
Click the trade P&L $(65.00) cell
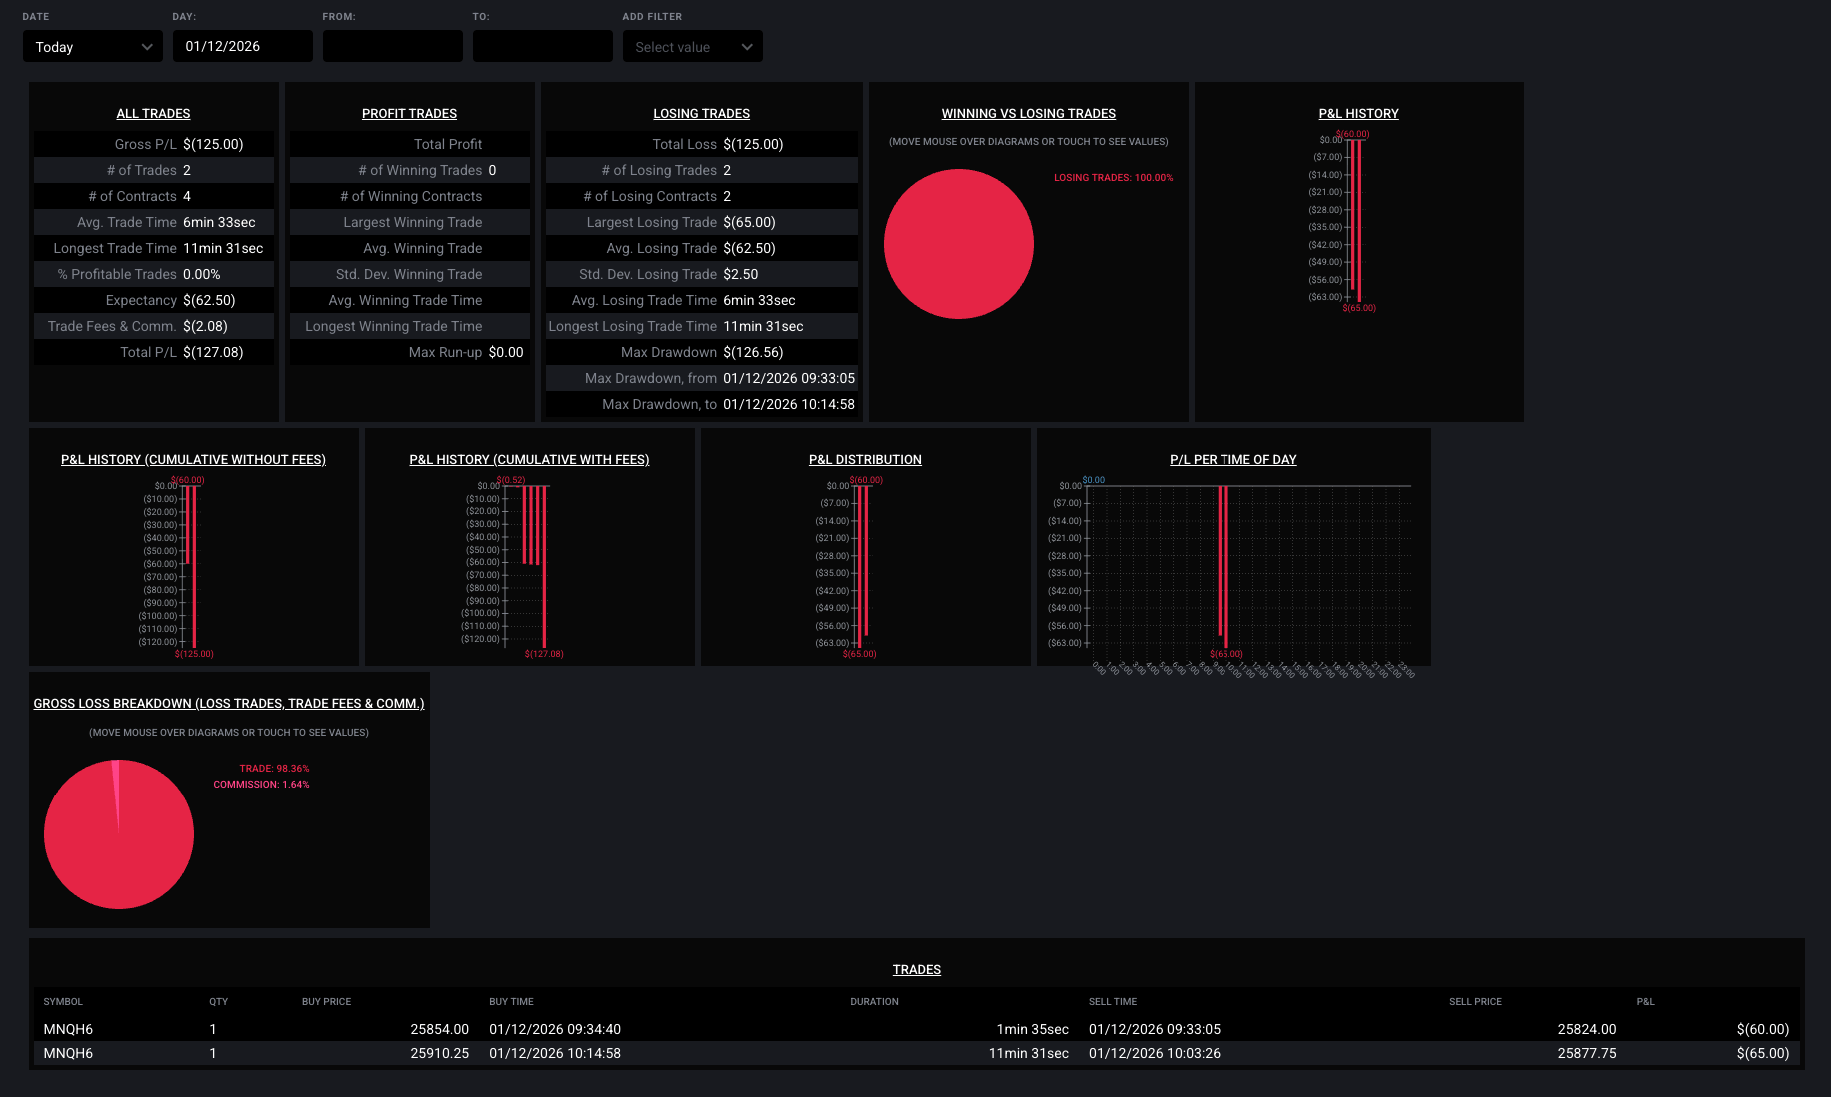click(x=1763, y=1053)
